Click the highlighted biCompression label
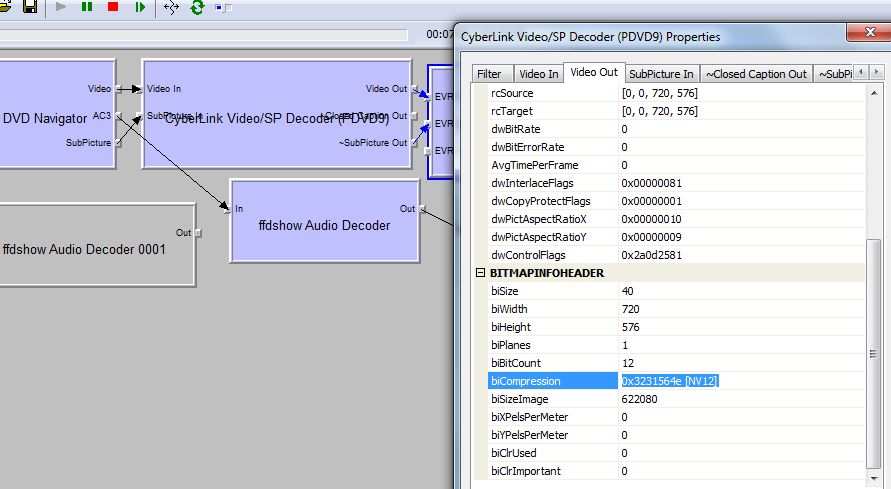891x489 pixels. point(552,381)
